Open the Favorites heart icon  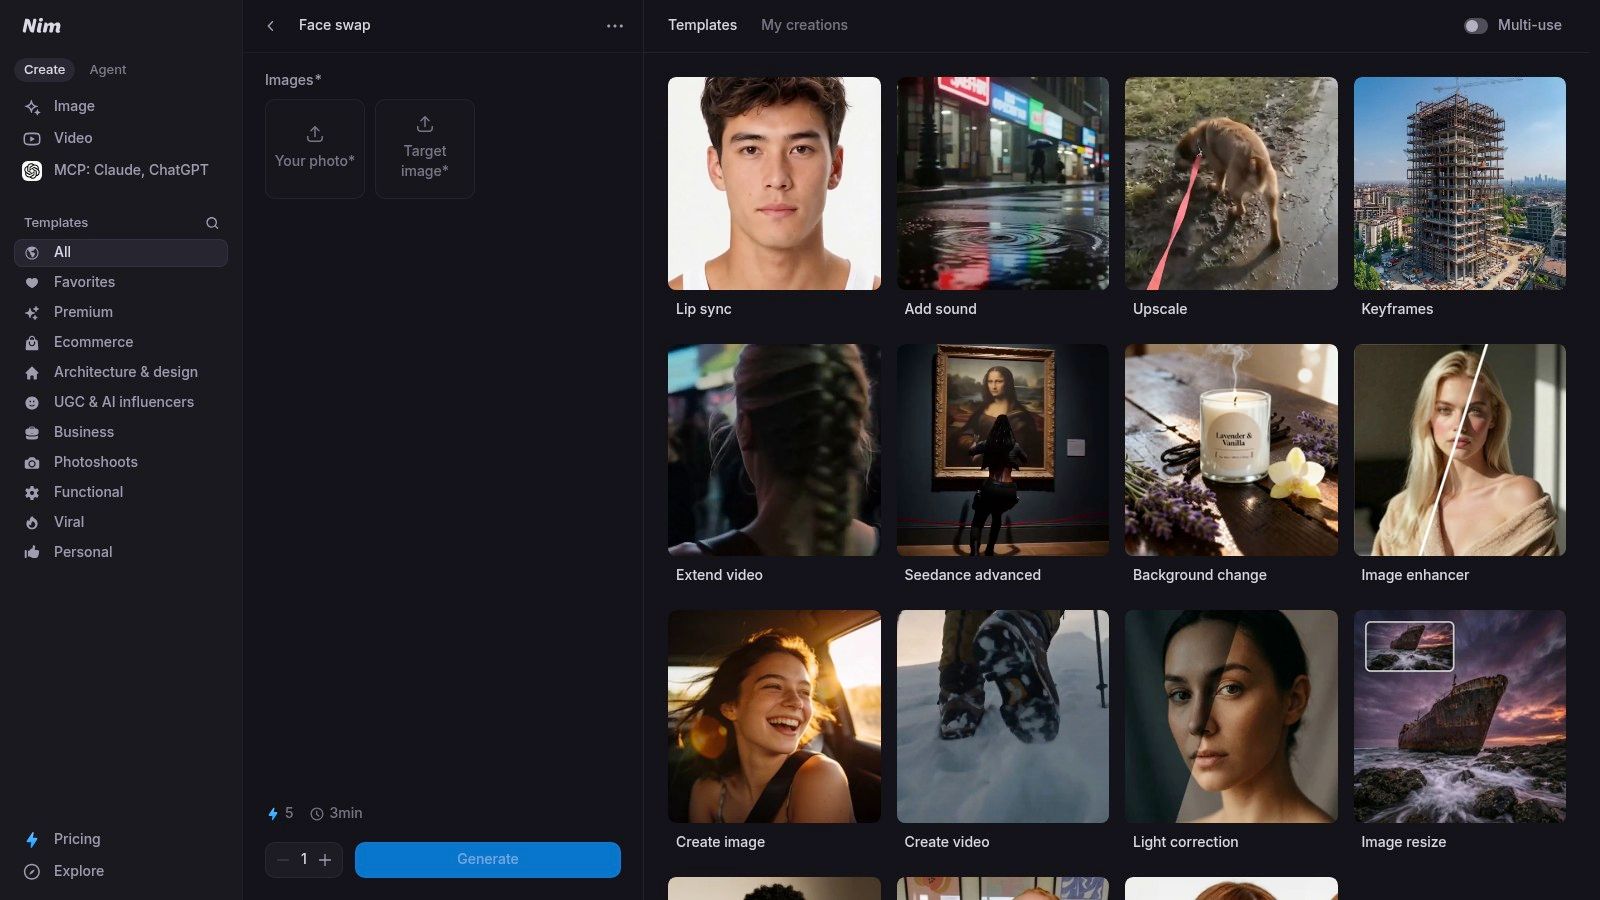click(32, 283)
